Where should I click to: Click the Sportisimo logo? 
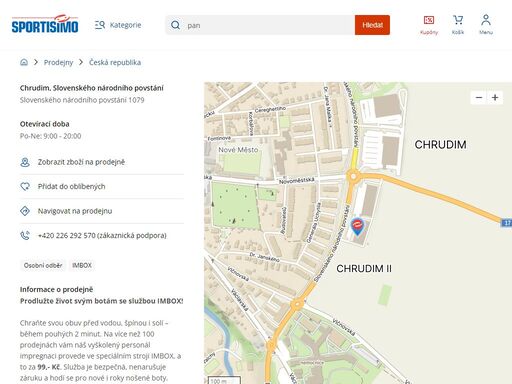(45, 24)
